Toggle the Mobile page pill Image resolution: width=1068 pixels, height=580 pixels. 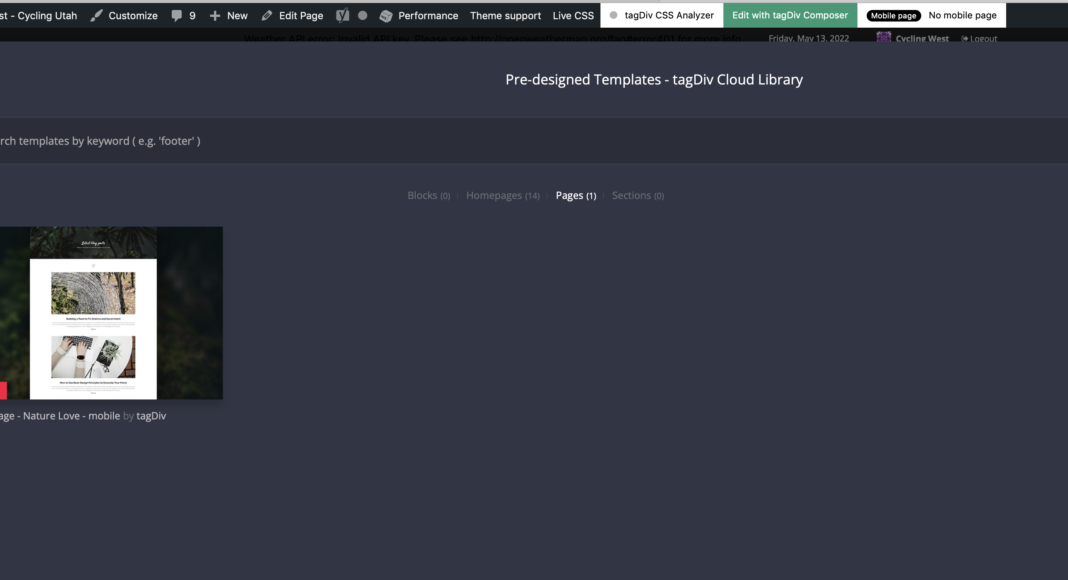(x=894, y=16)
